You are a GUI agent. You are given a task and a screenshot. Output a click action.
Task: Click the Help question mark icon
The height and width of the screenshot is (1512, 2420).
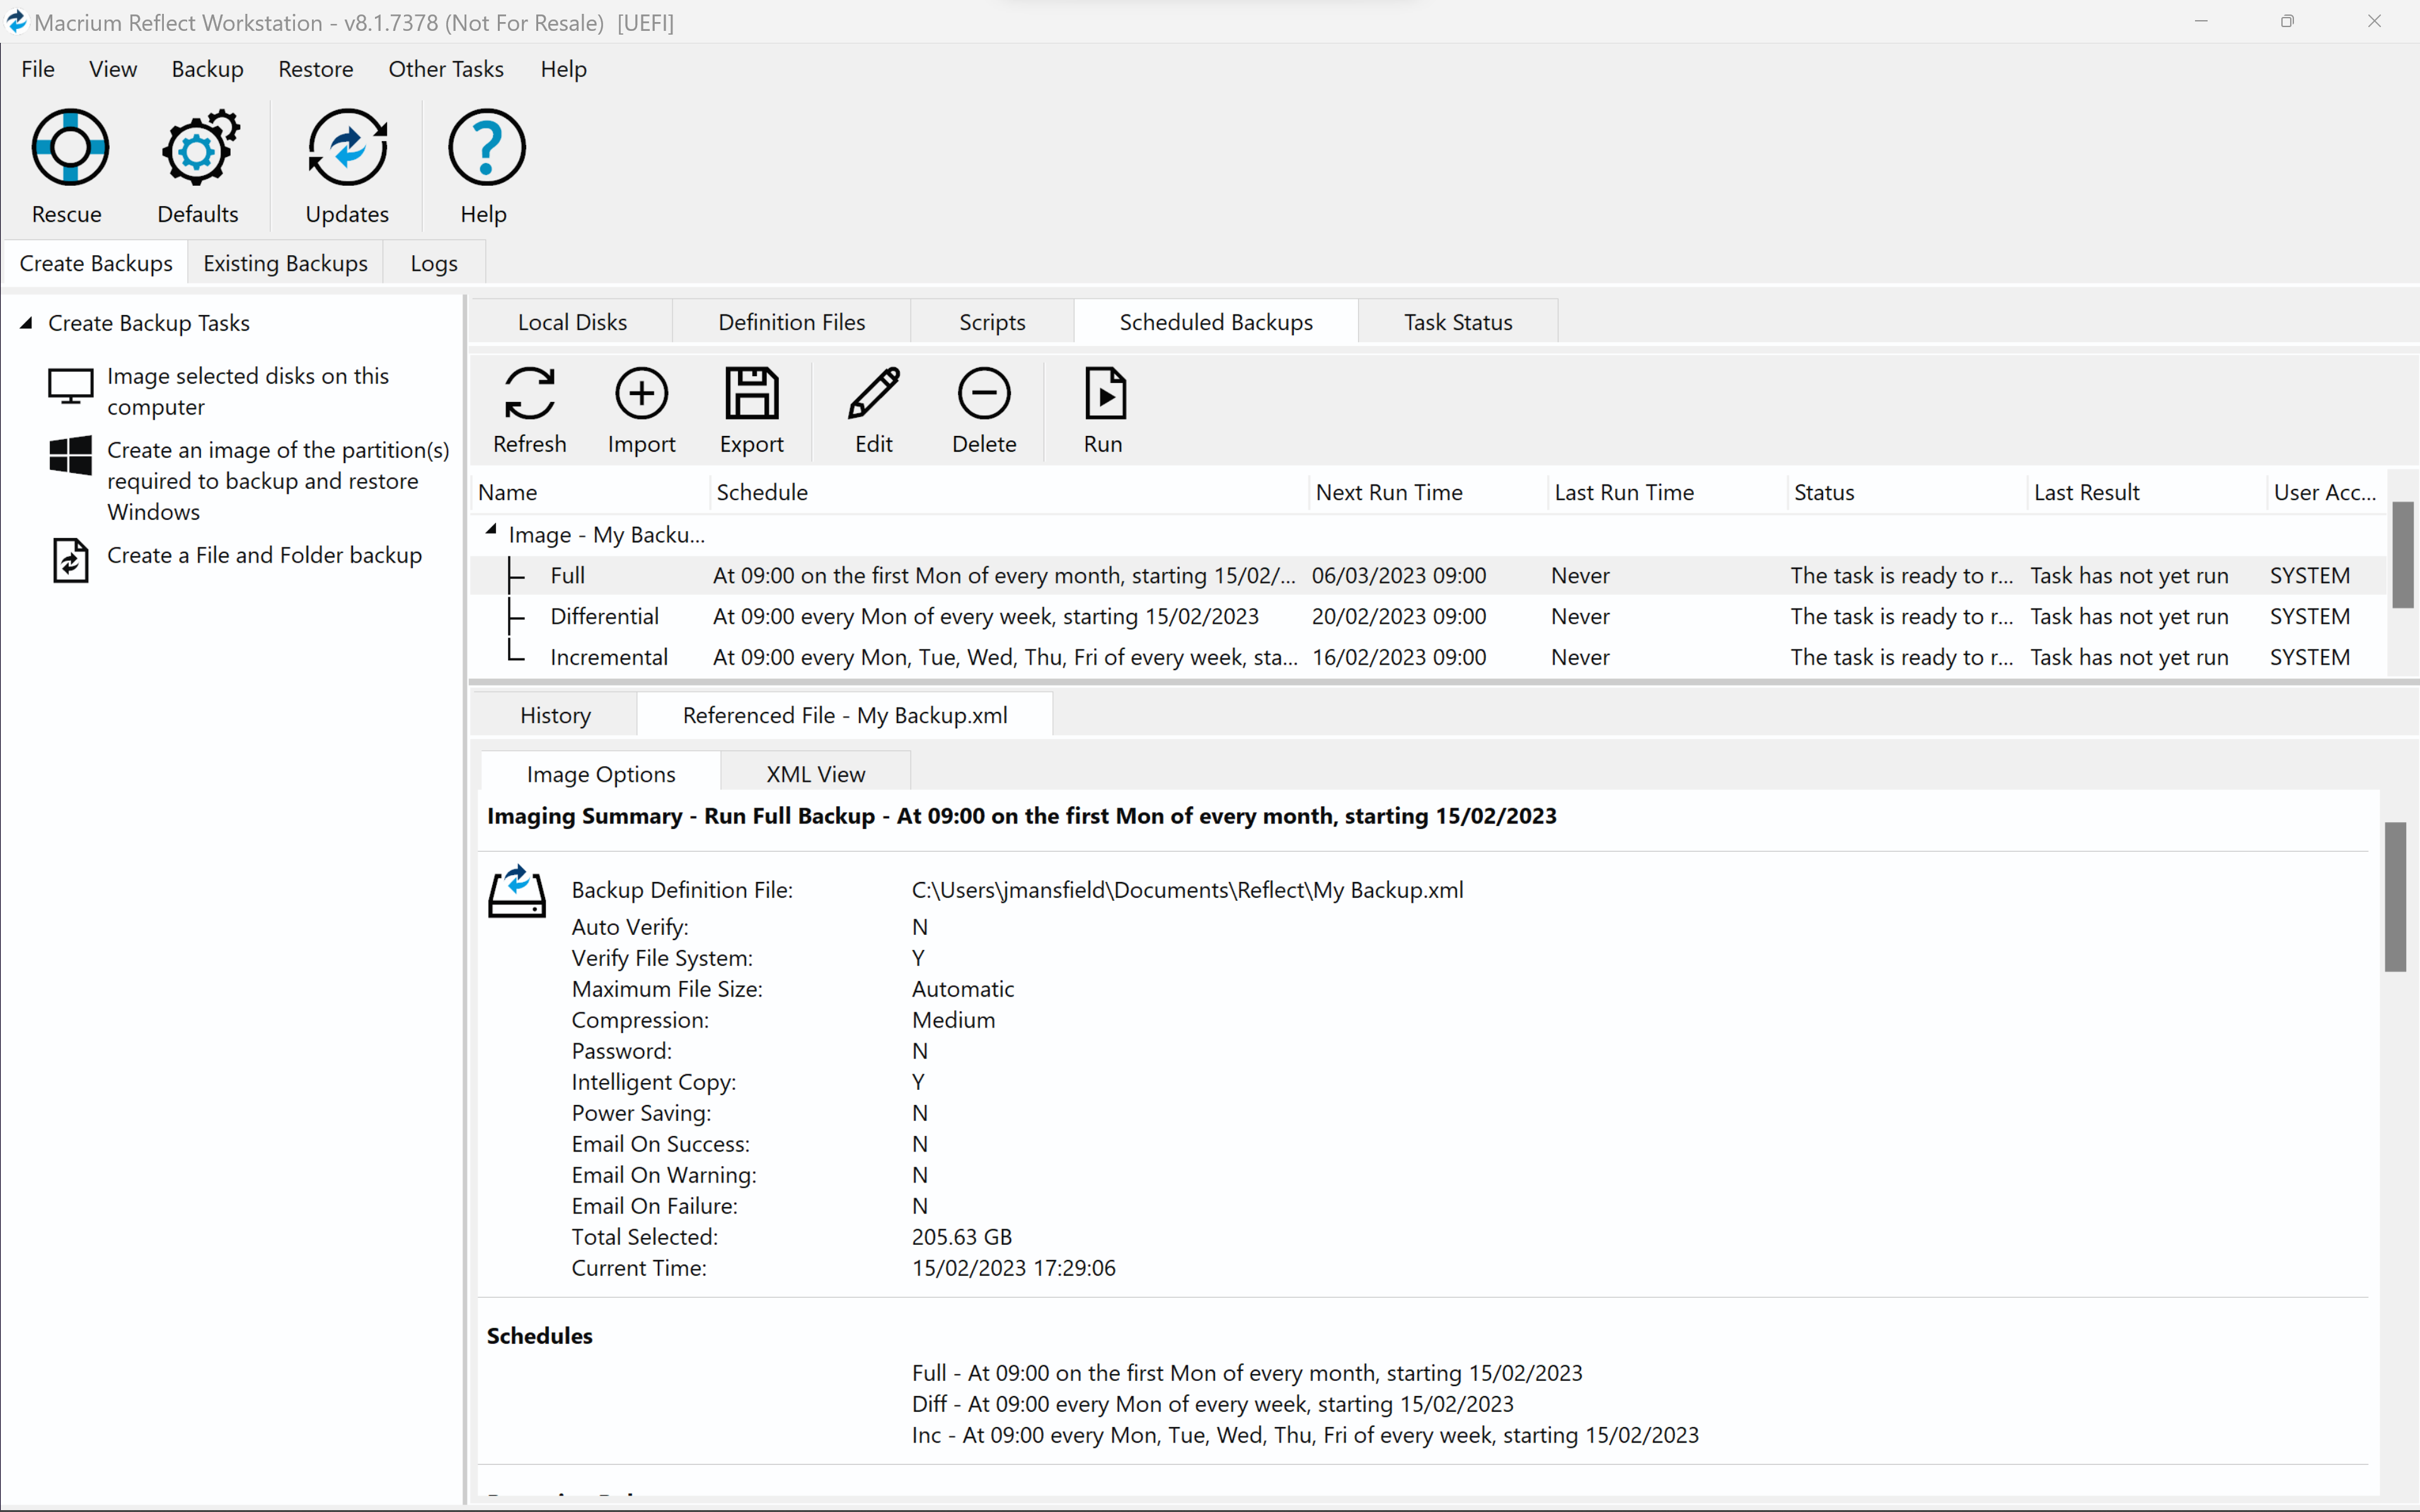pyautogui.click(x=485, y=148)
